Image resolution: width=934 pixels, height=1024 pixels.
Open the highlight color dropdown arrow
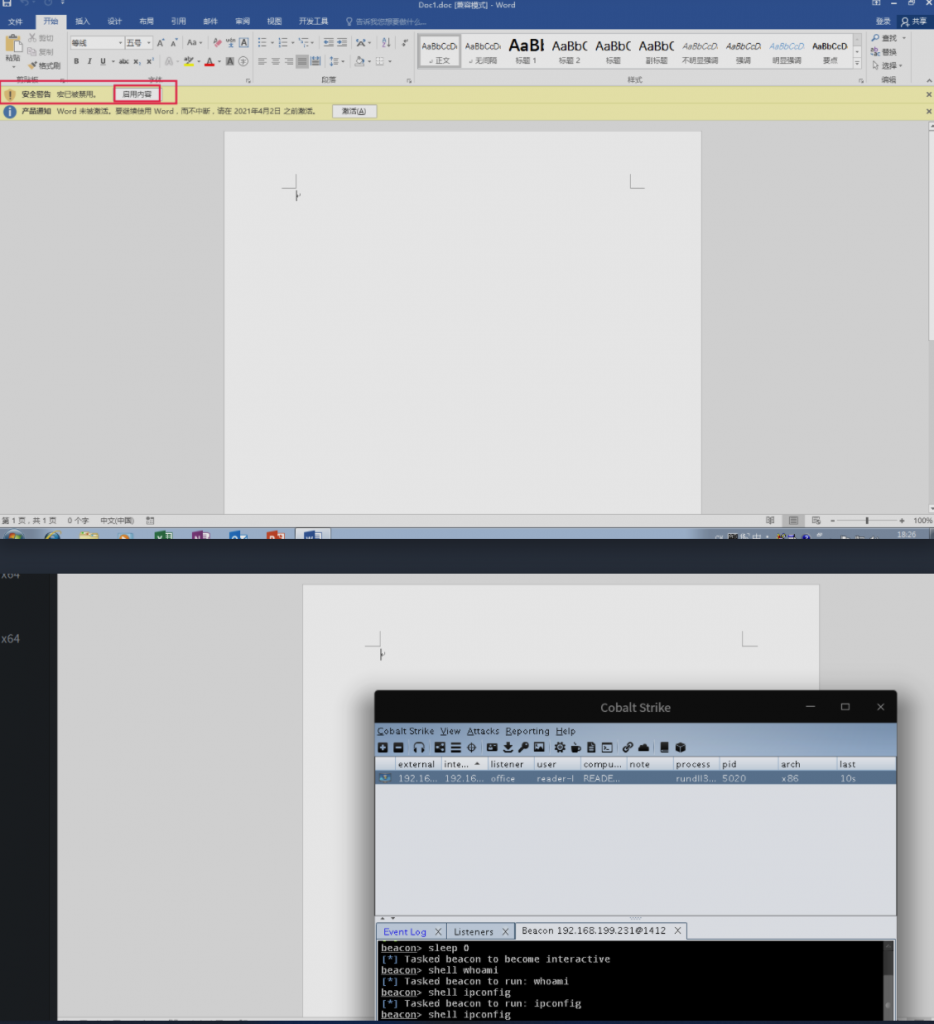pos(199,61)
